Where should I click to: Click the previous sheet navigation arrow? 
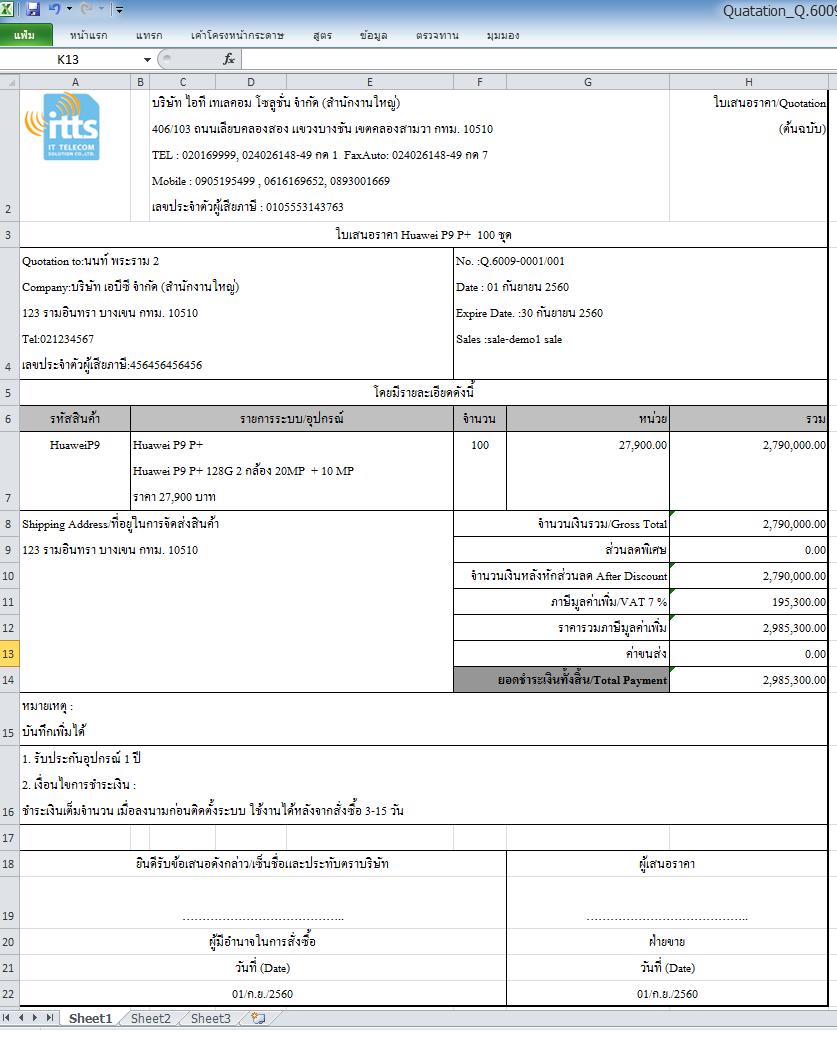21,1018
